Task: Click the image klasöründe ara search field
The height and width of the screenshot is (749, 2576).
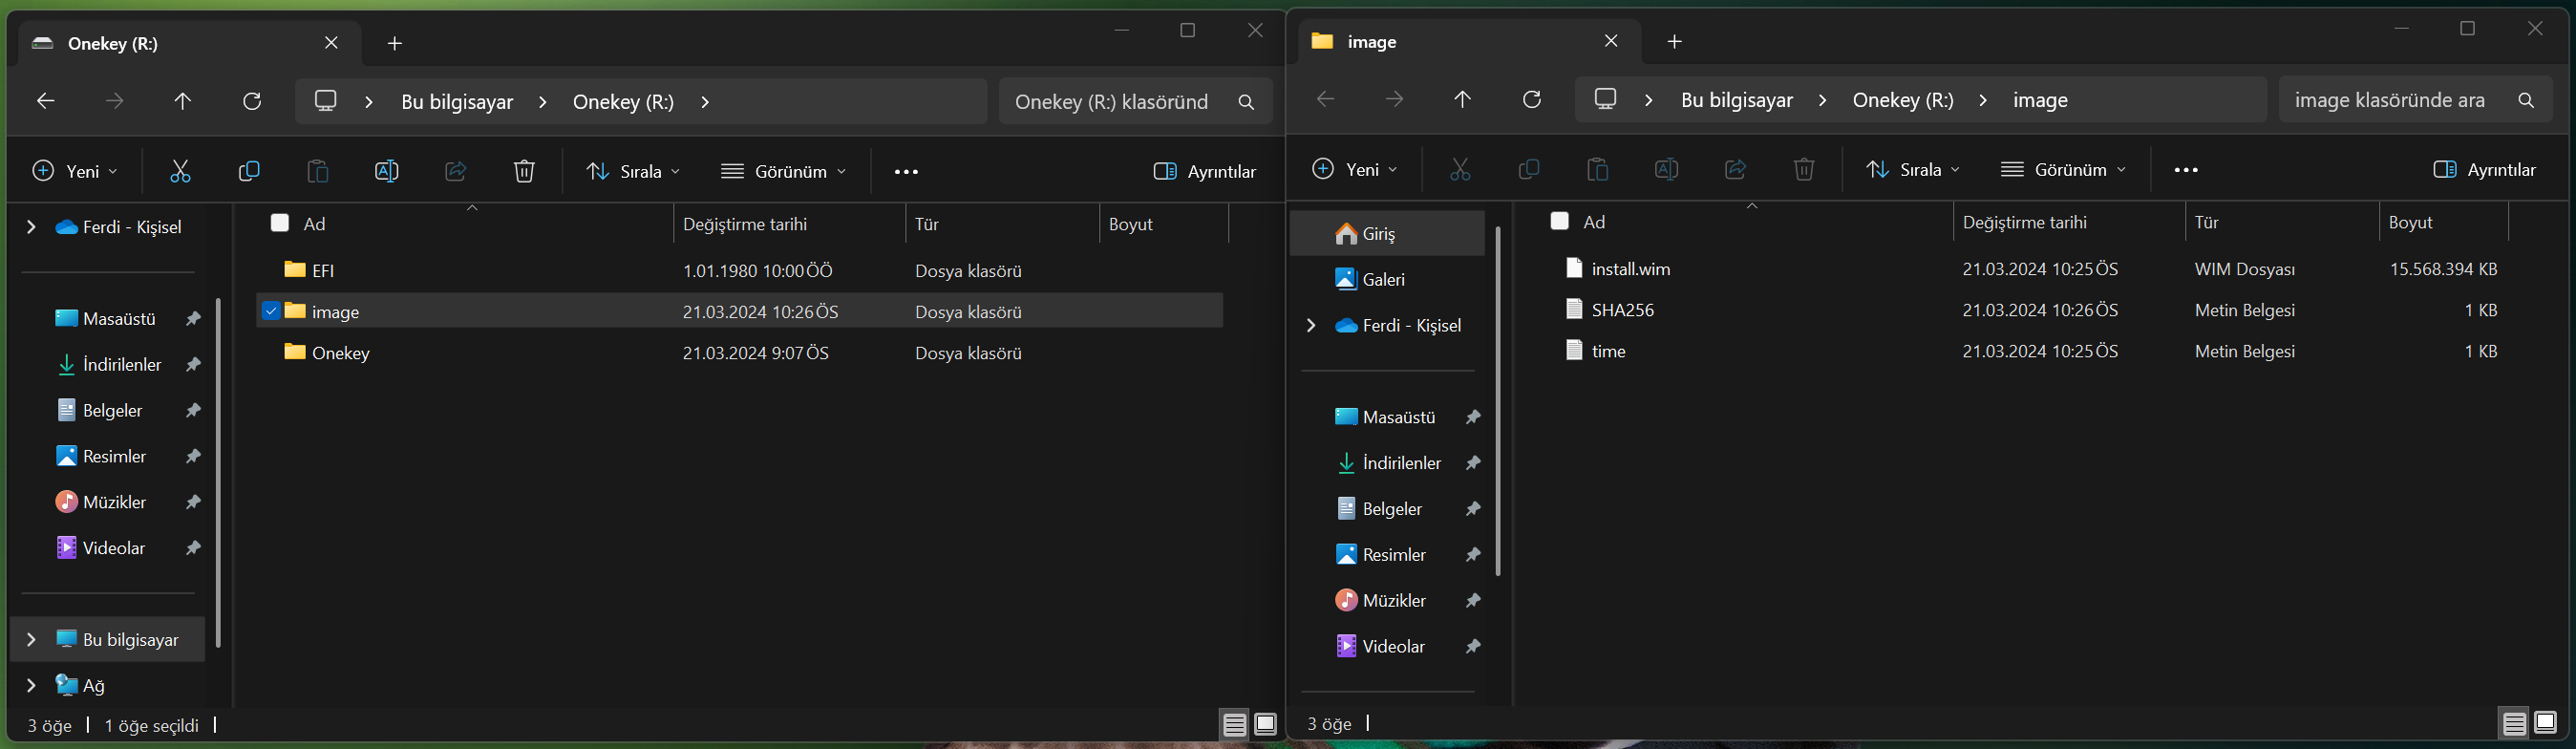Action: pos(2415,100)
